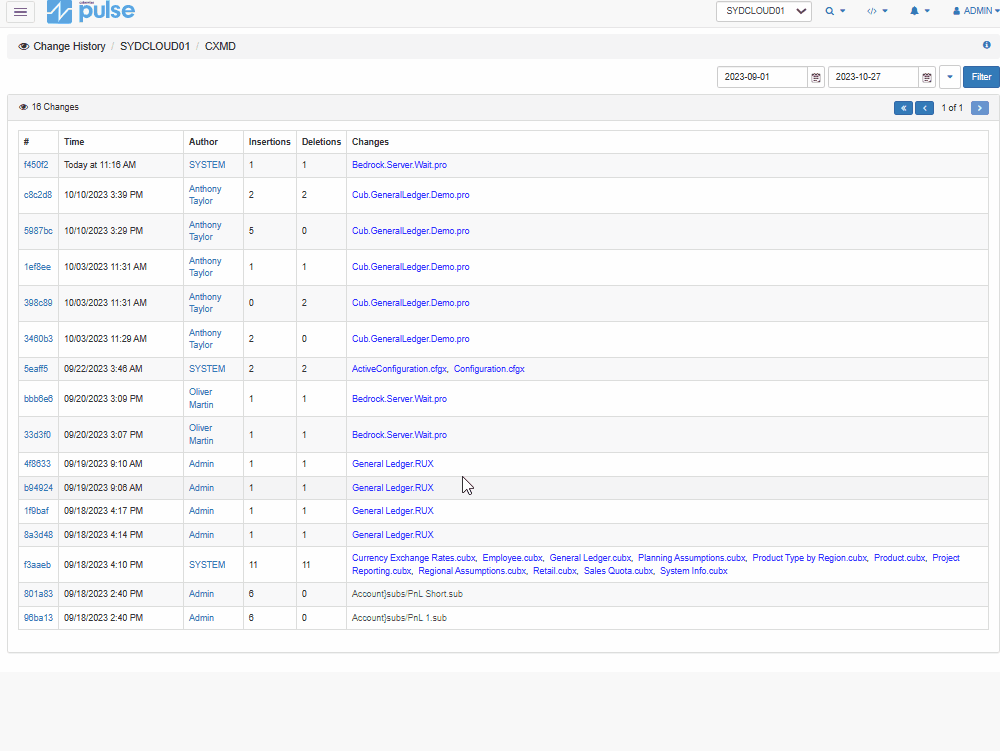Open commit 96ba13

[38, 618]
